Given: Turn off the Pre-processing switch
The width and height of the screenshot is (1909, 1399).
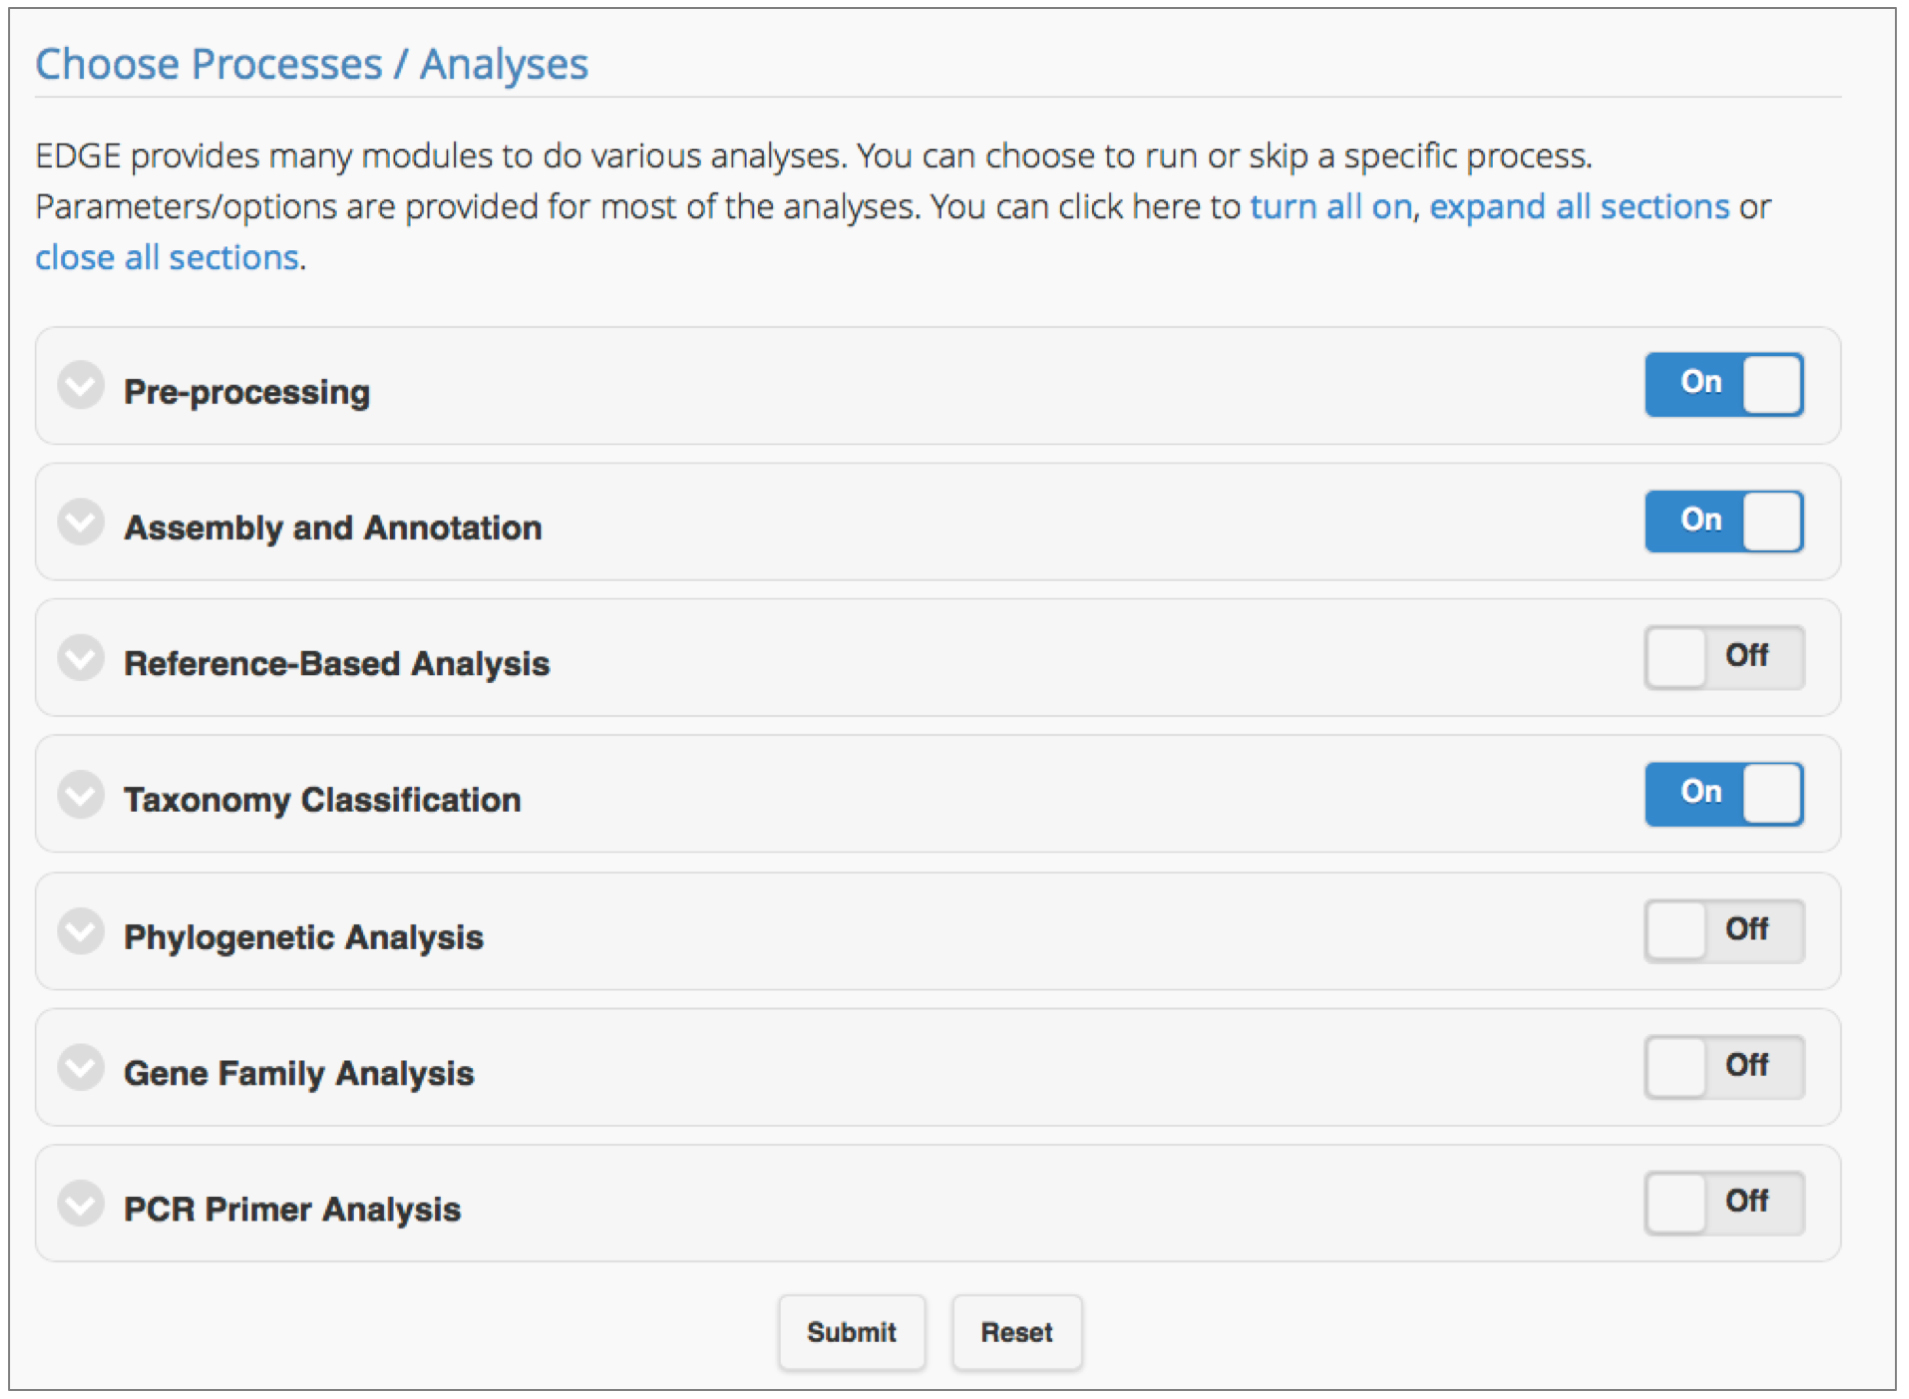Looking at the screenshot, I should coord(1724,385).
